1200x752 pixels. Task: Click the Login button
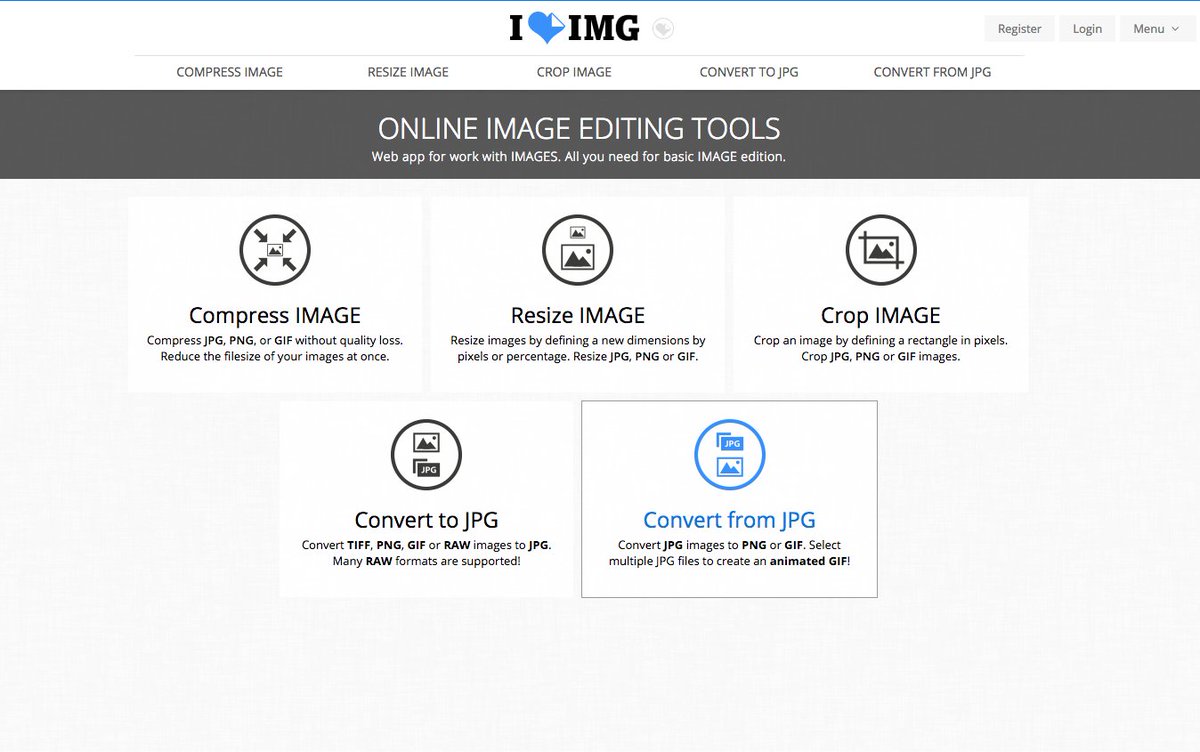(x=1087, y=29)
